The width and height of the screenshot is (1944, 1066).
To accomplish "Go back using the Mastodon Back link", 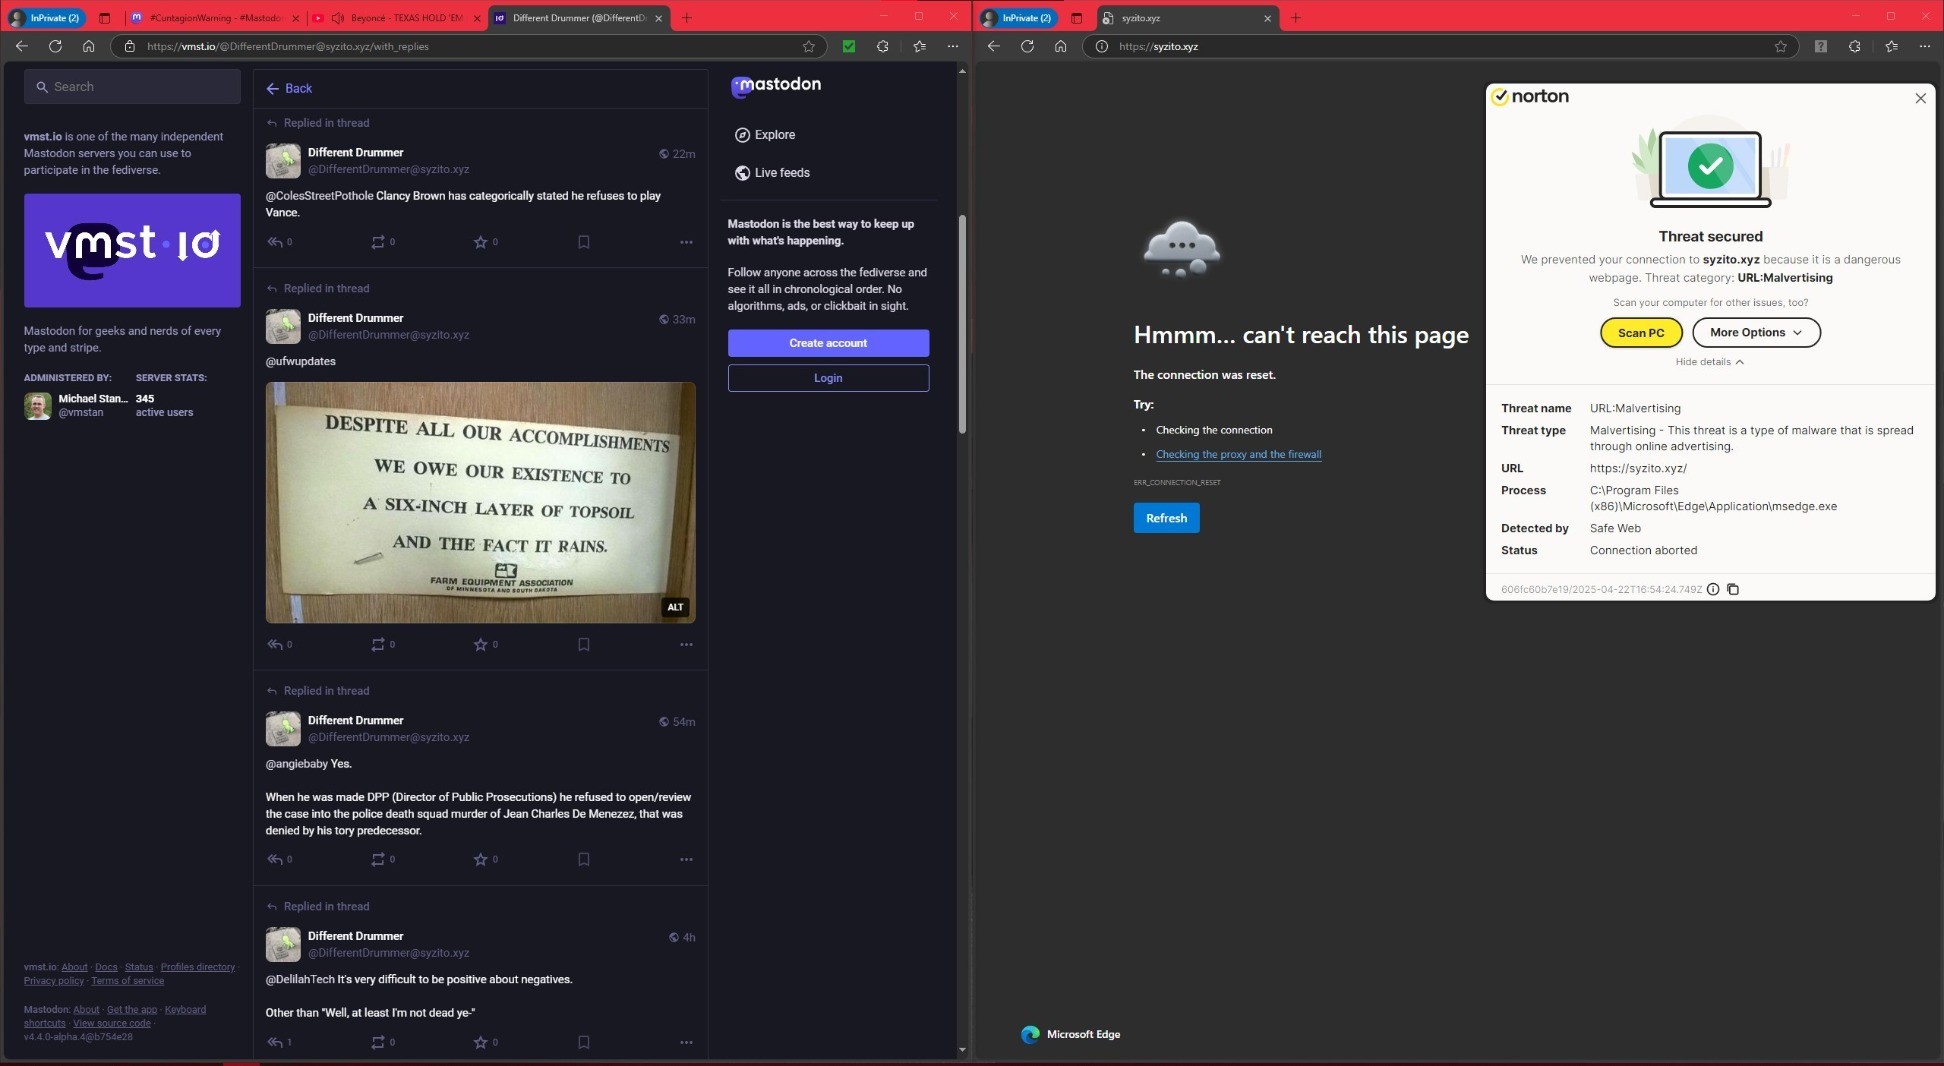I will tap(289, 89).
